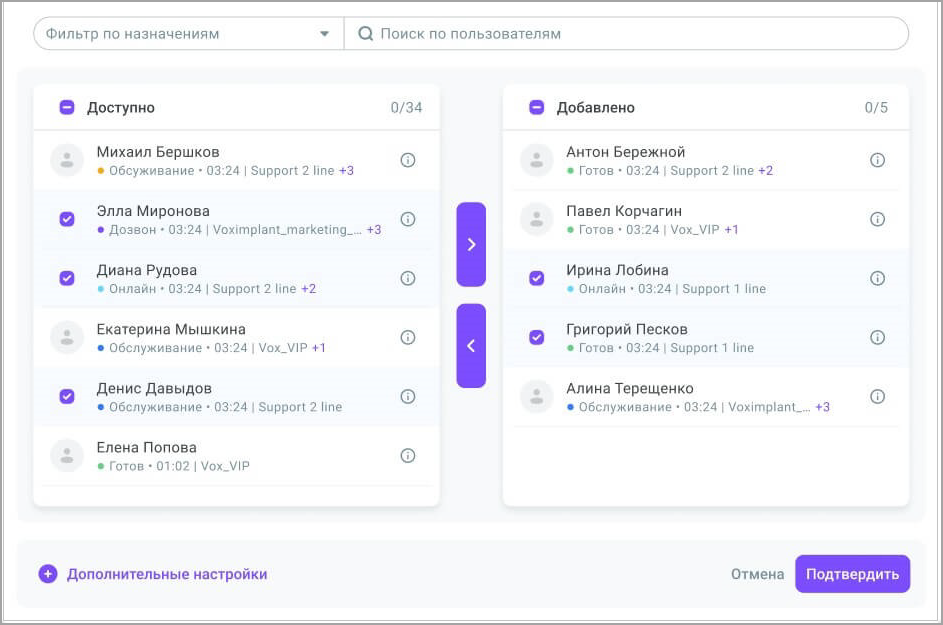Uncheck Григорий Песков in added list
Screen dimensions: 943x625
click(x=537, y=337)
